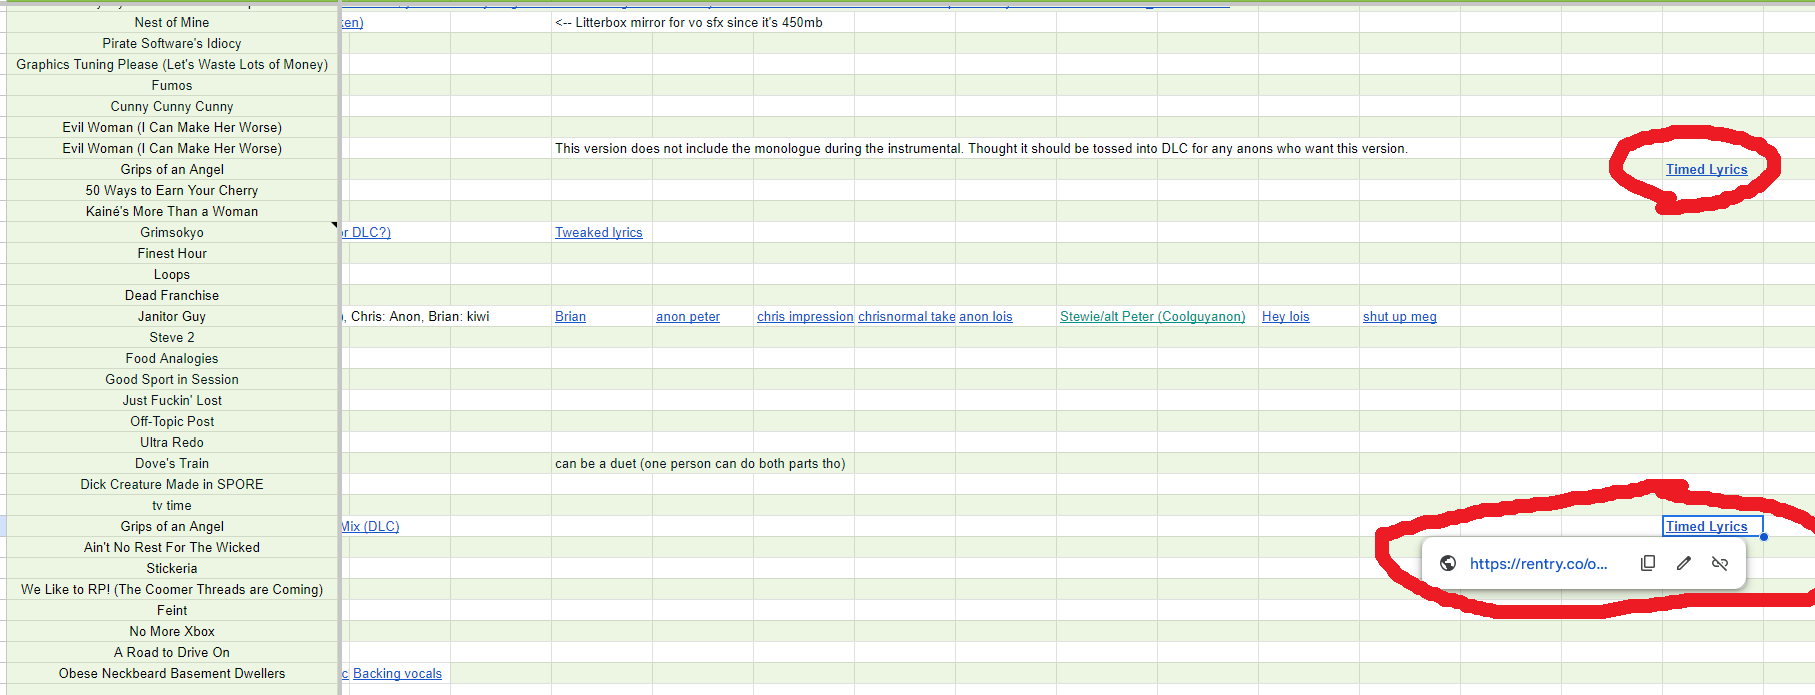
Task: Open the anon peter link
Action: pos(688,316)
